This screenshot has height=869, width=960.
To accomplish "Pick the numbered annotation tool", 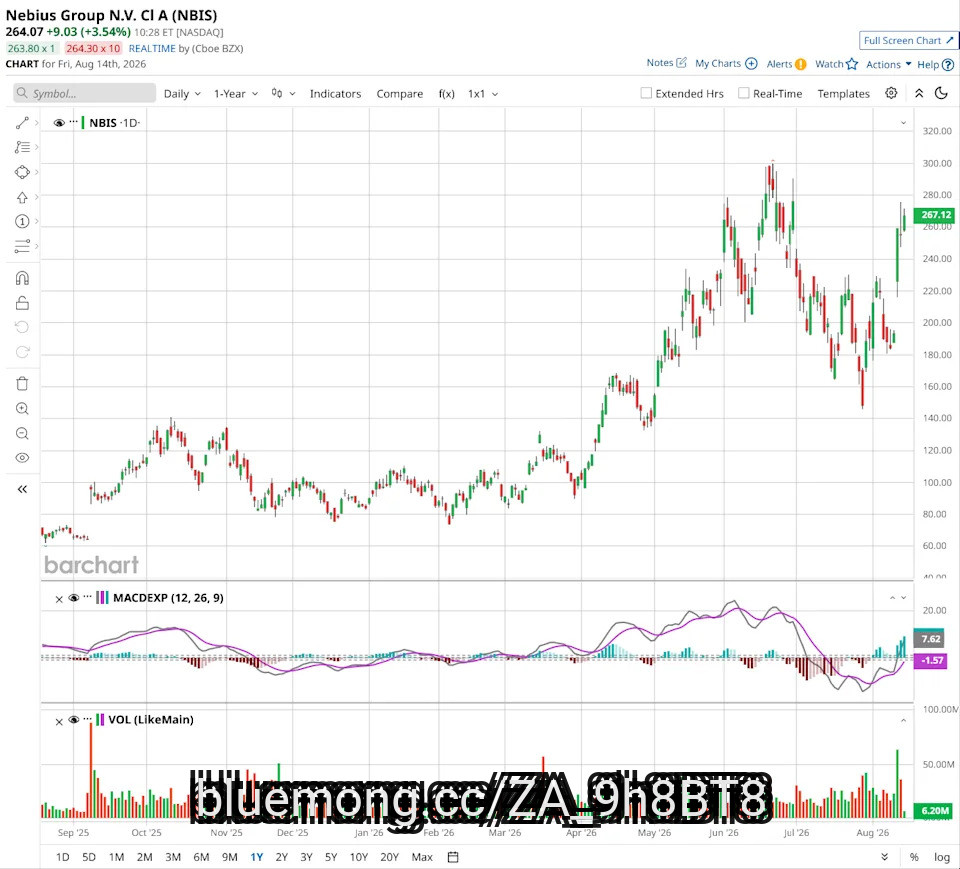I will 22,222.
